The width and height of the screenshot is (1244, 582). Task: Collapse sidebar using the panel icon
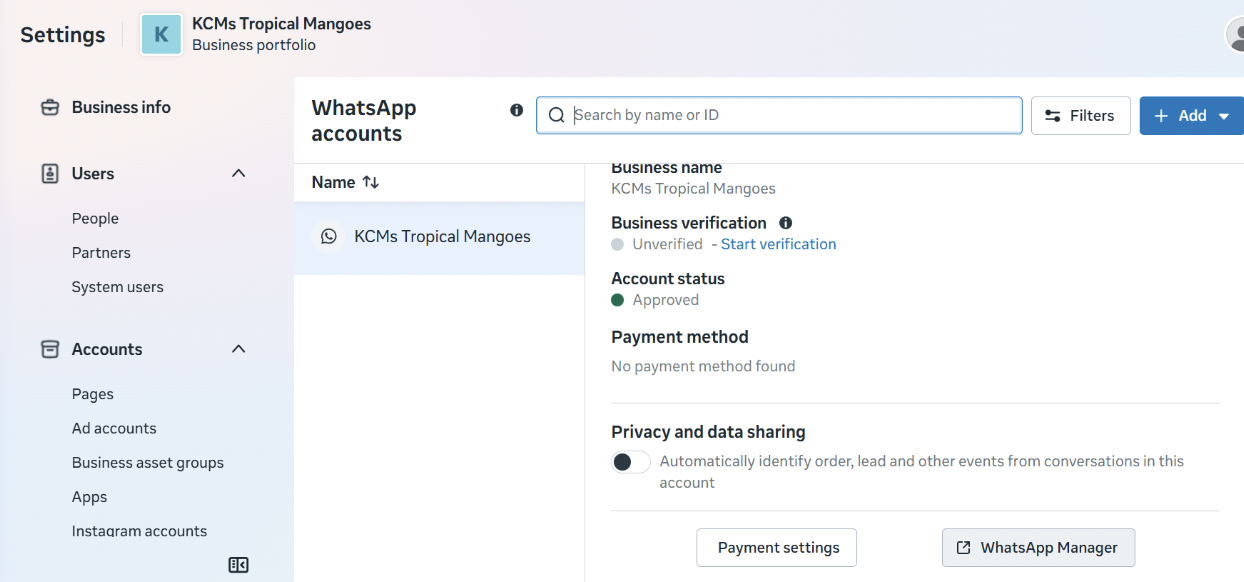point(238,565)
